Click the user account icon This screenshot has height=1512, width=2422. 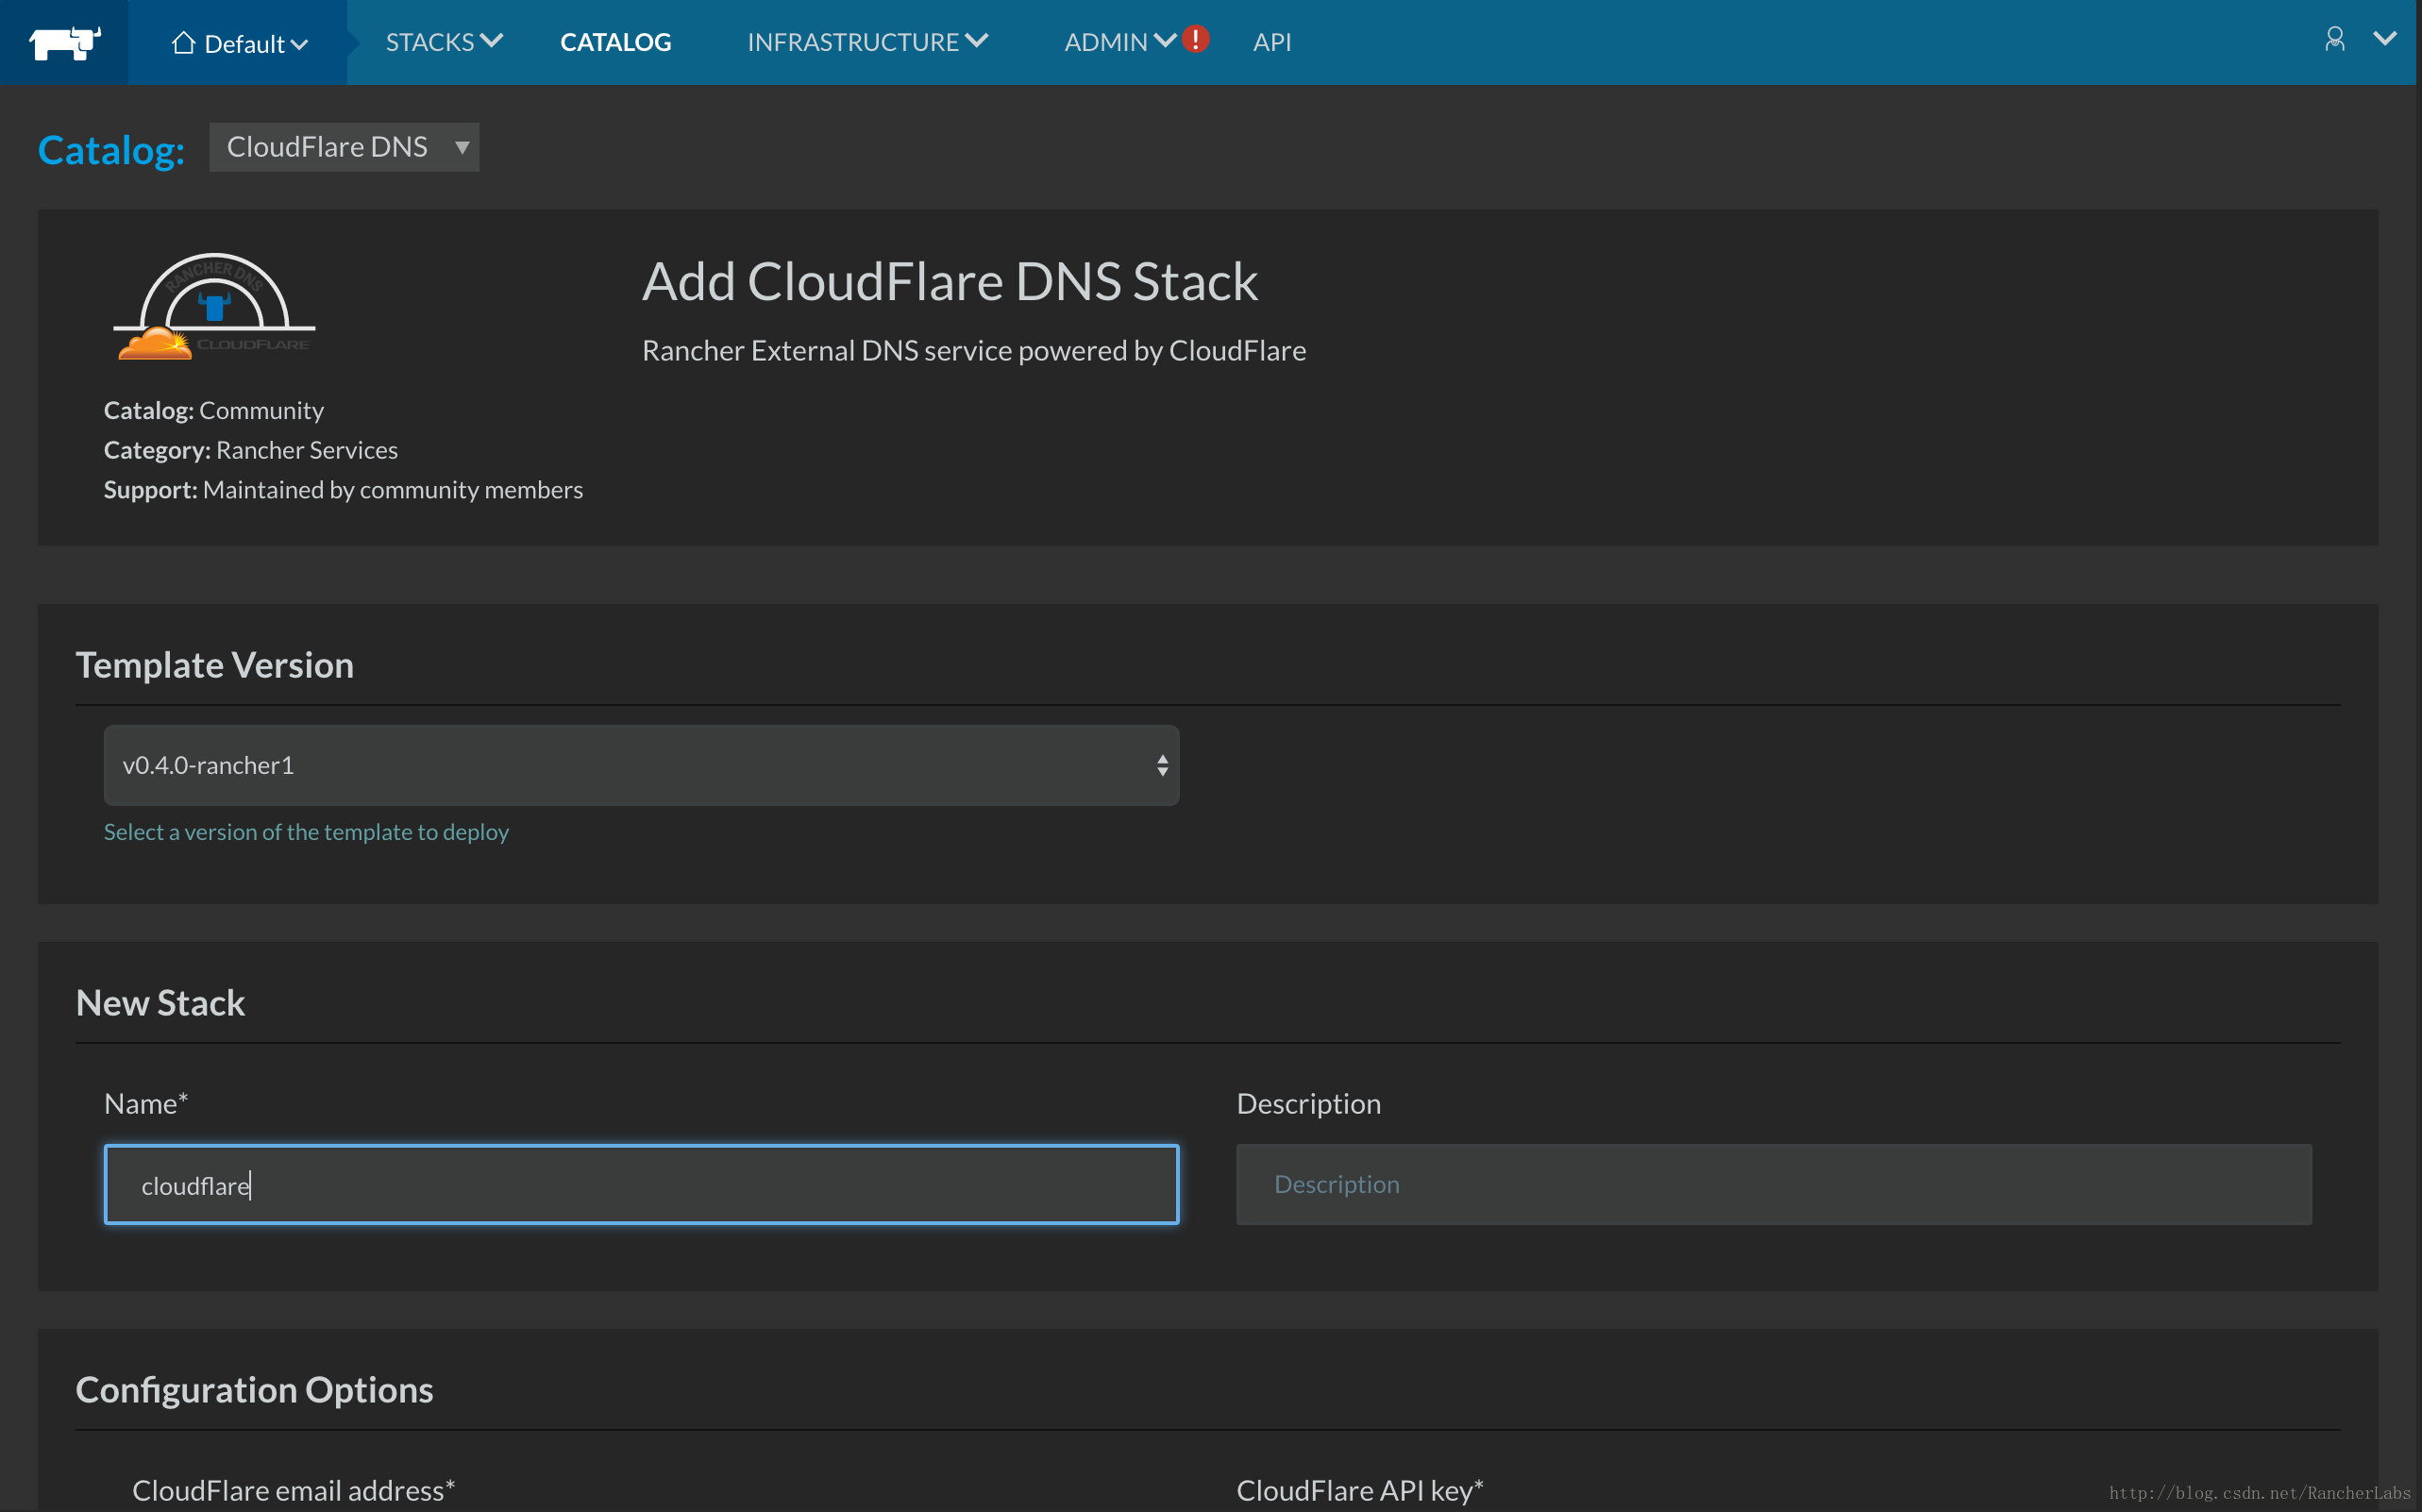click(2334, 39)
